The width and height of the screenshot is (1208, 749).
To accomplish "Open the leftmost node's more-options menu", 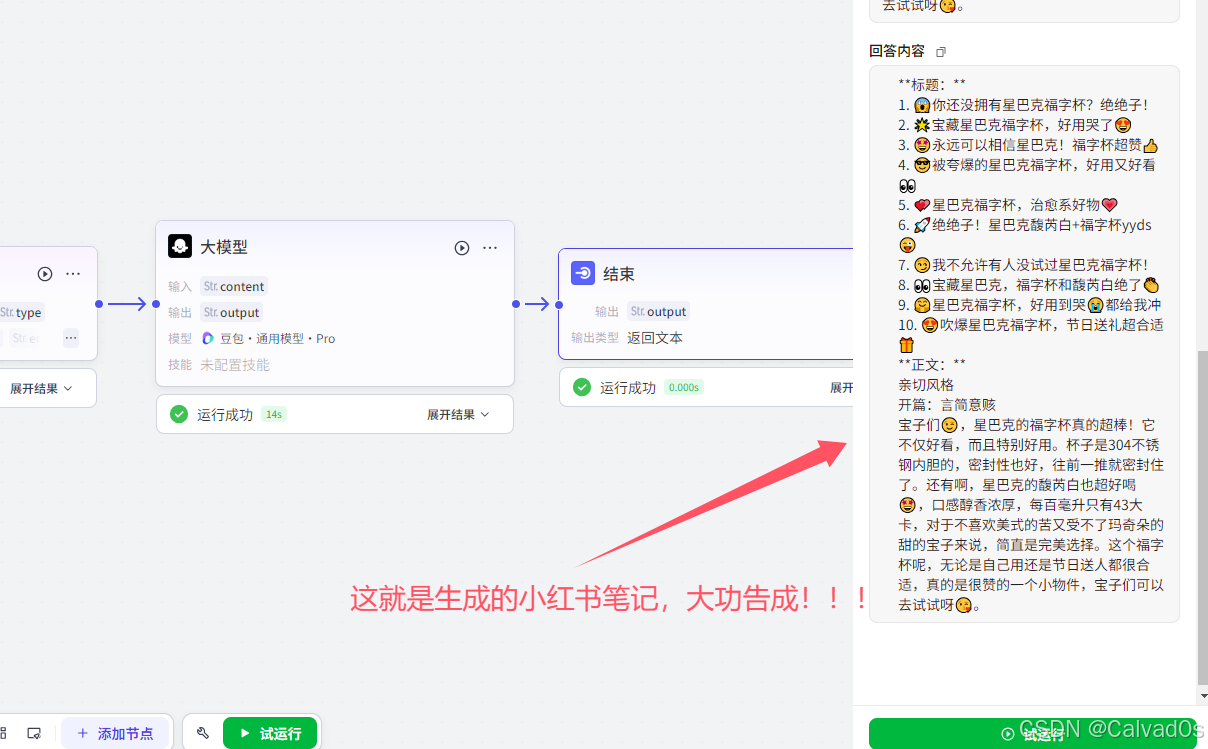I will click(73, 273).
